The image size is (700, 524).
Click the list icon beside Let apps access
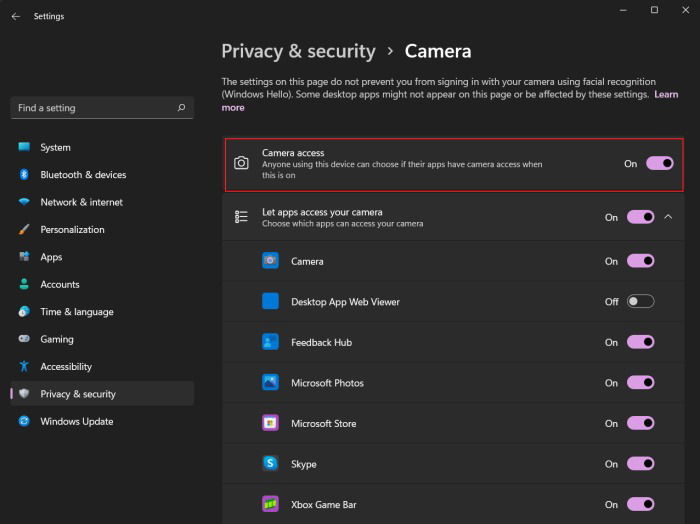point(241,217)
